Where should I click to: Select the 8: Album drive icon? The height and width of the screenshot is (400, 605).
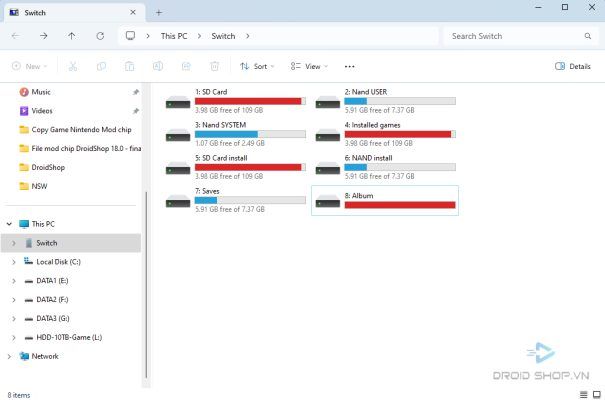click(328, 202)
